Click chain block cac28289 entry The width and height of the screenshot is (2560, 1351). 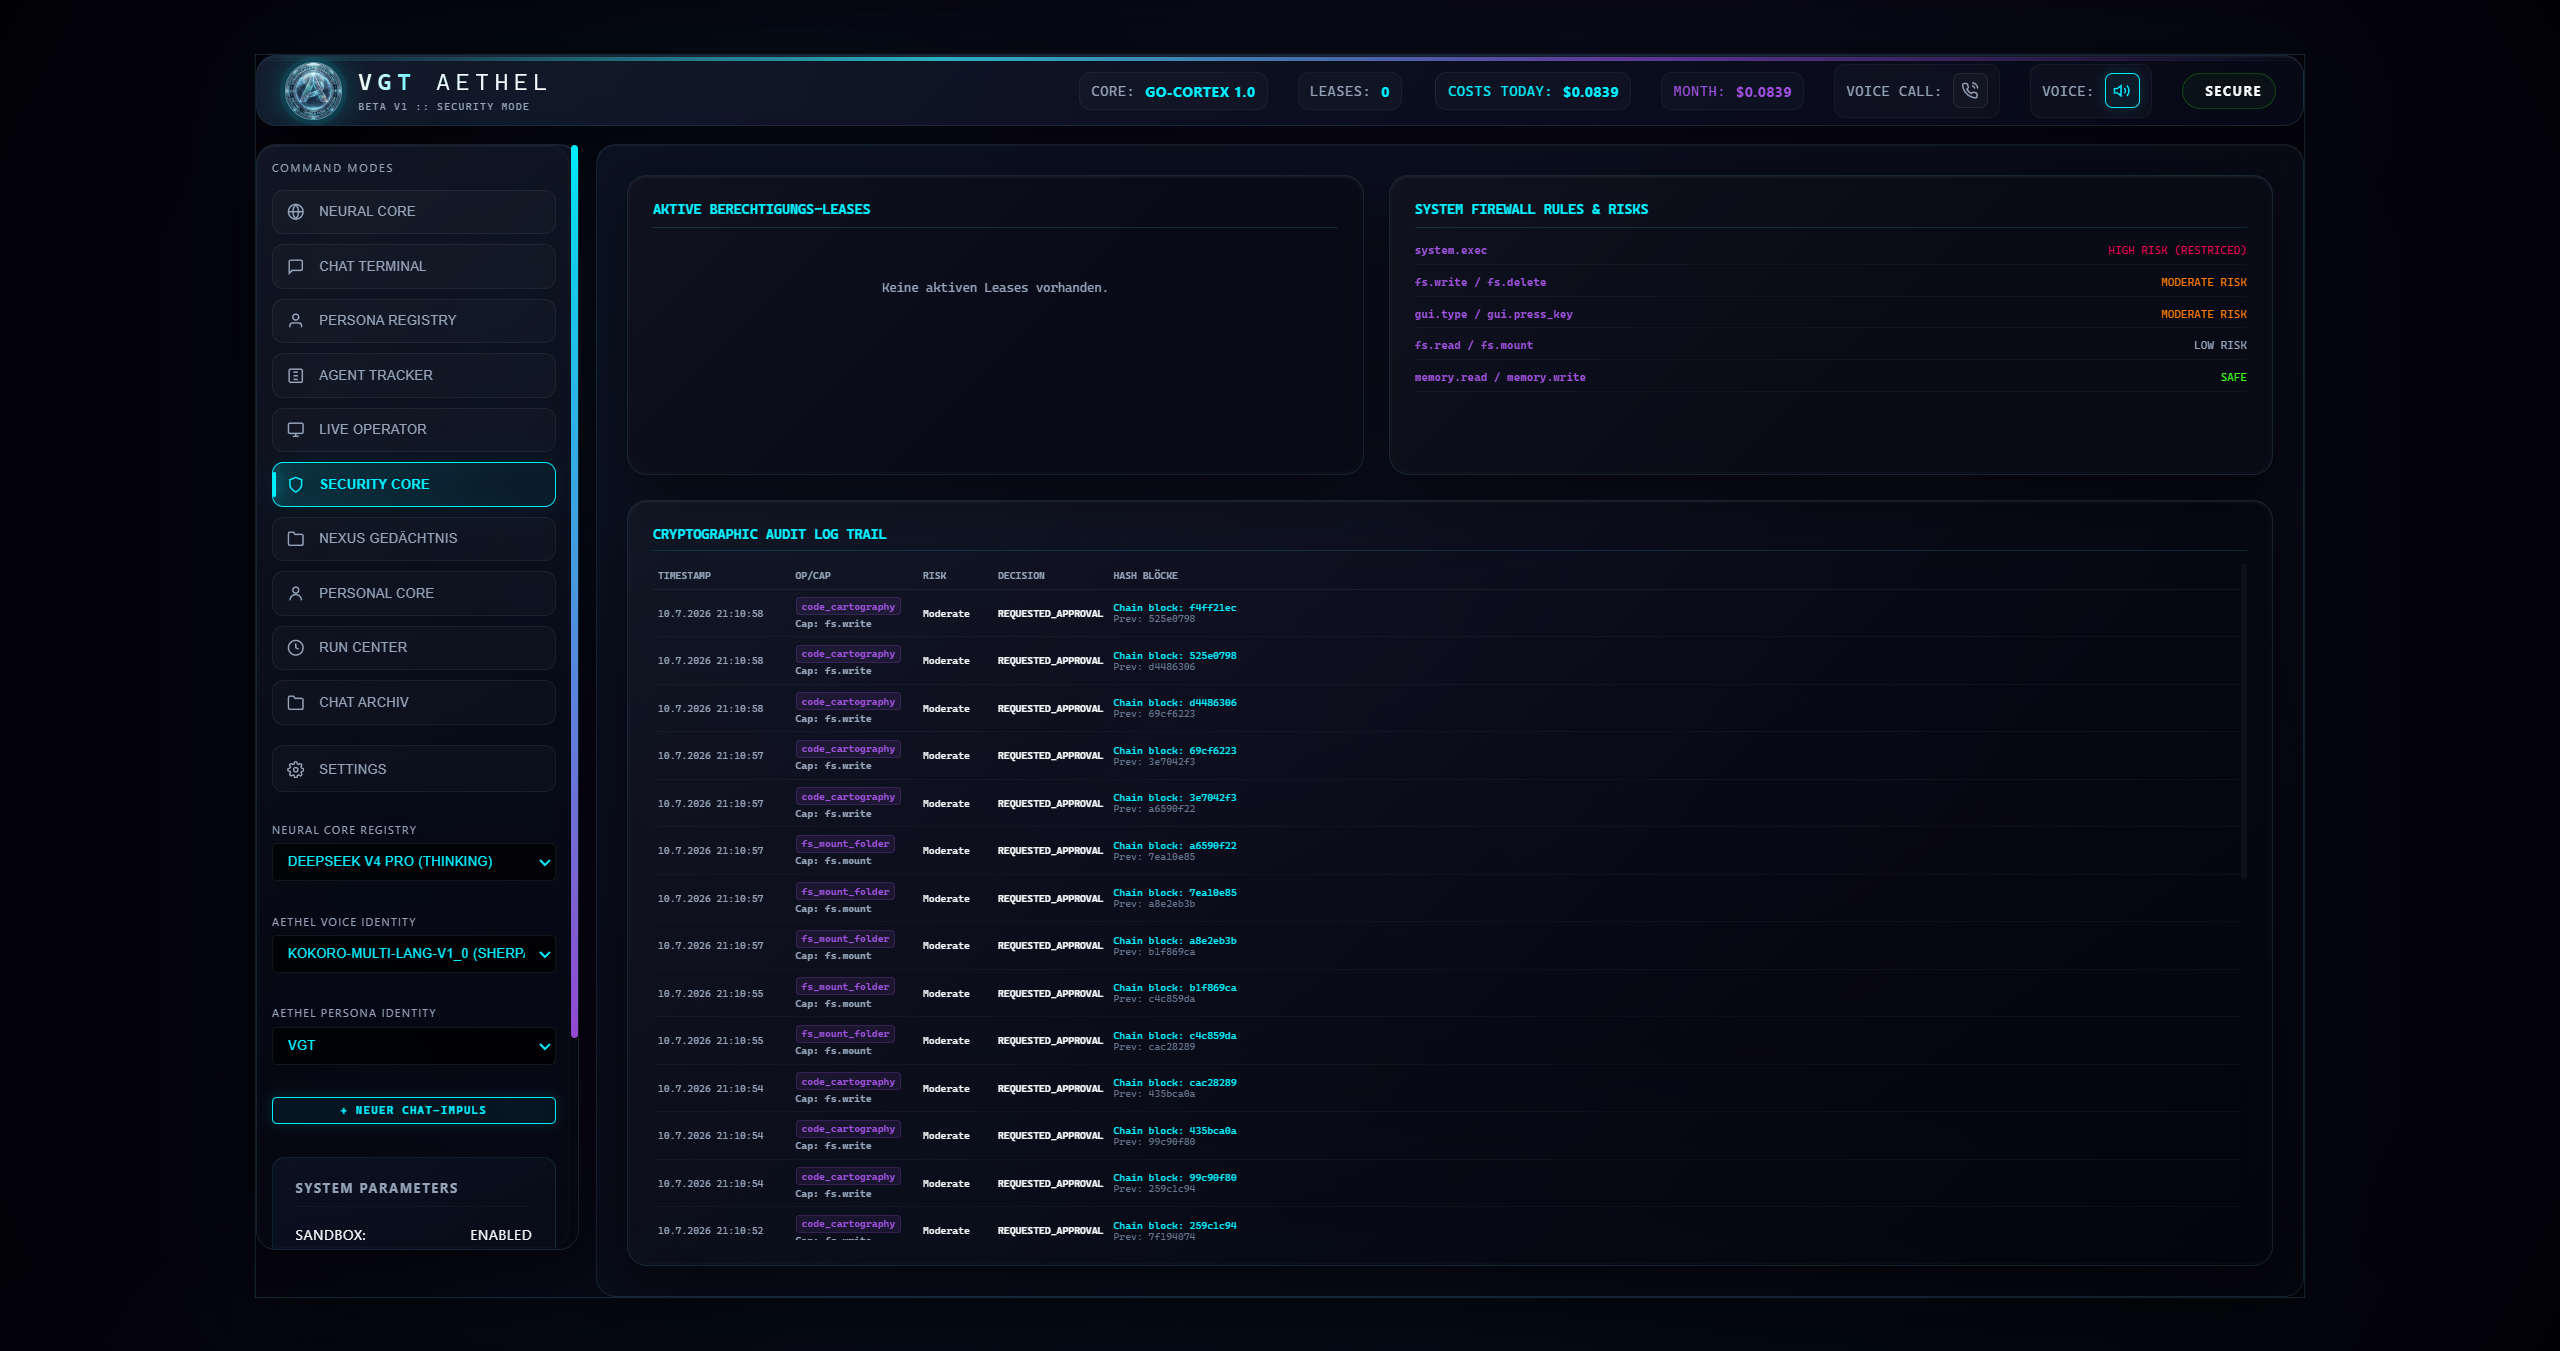pos(1175,1083)
